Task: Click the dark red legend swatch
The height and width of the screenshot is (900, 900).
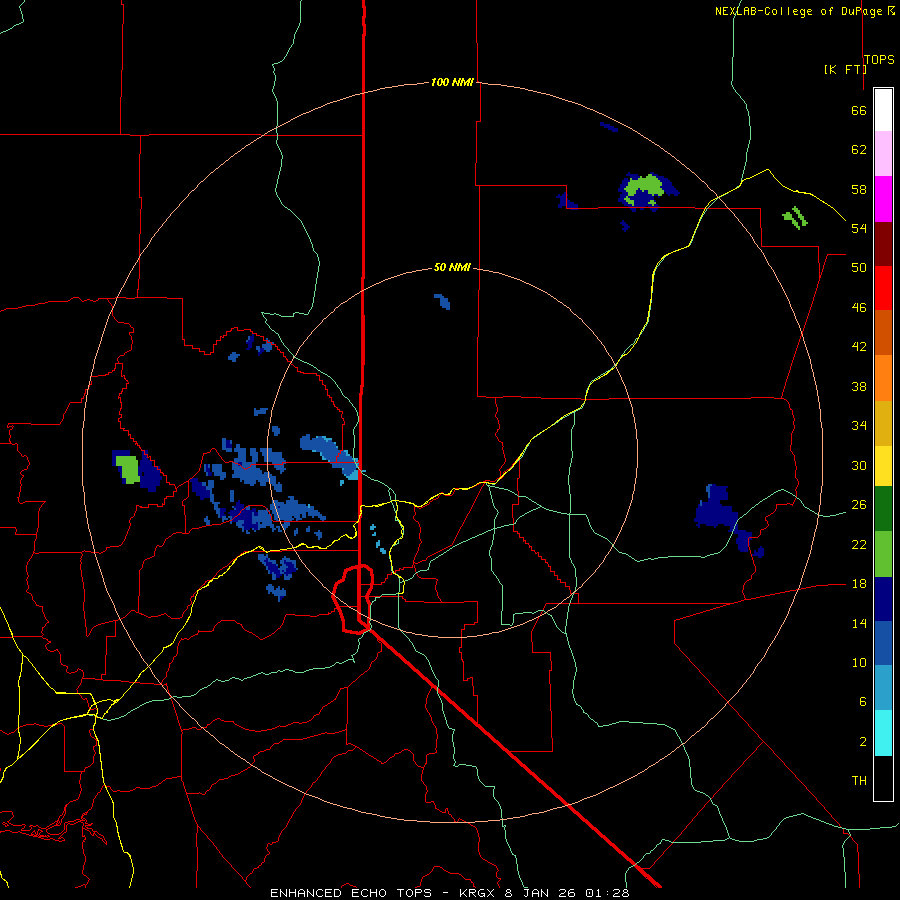Action: tap(883, 244)
